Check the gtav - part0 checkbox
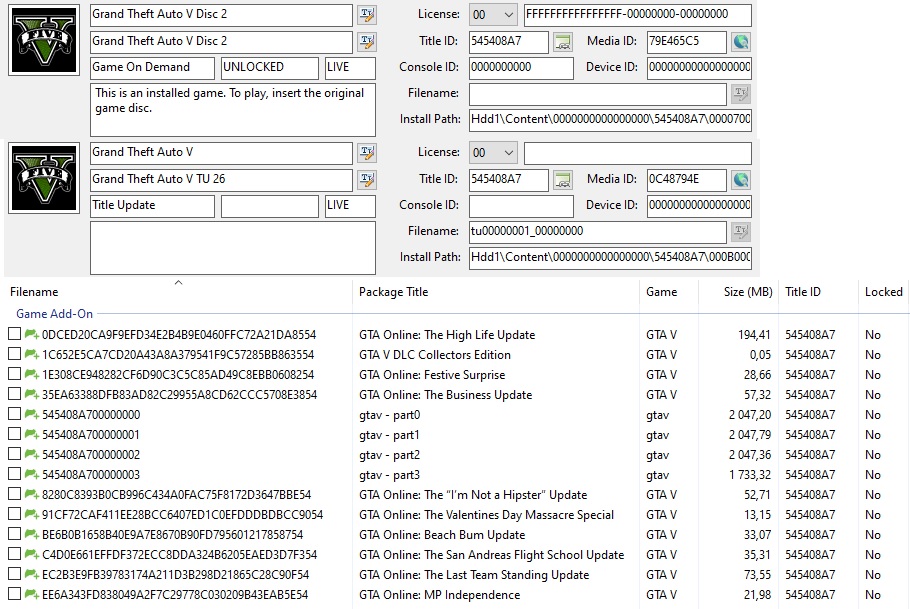The height and width of the screenshot is (609, 910). click(15, 414)
